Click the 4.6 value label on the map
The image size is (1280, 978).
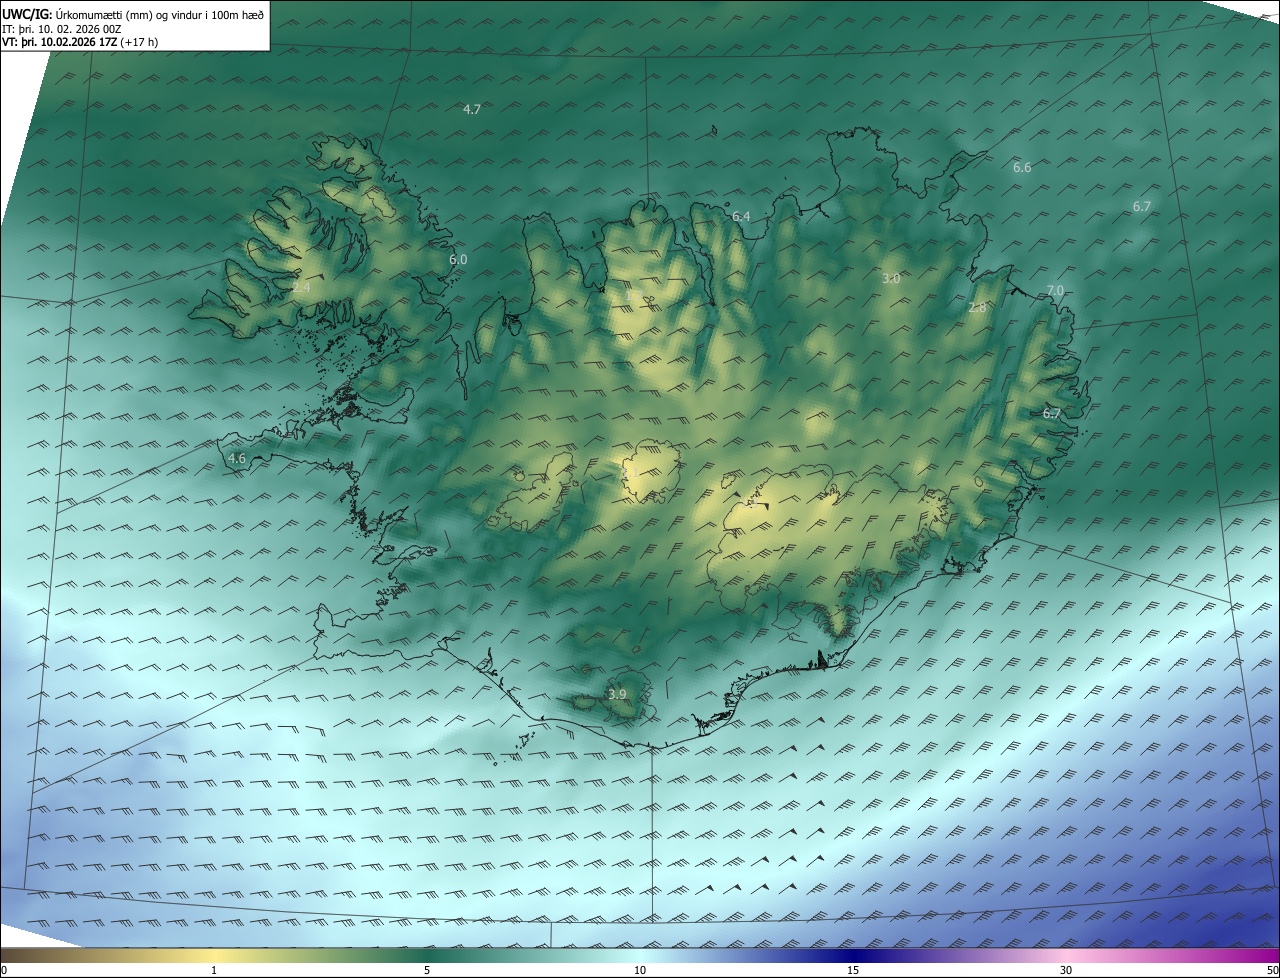click(x=237, y=458)
